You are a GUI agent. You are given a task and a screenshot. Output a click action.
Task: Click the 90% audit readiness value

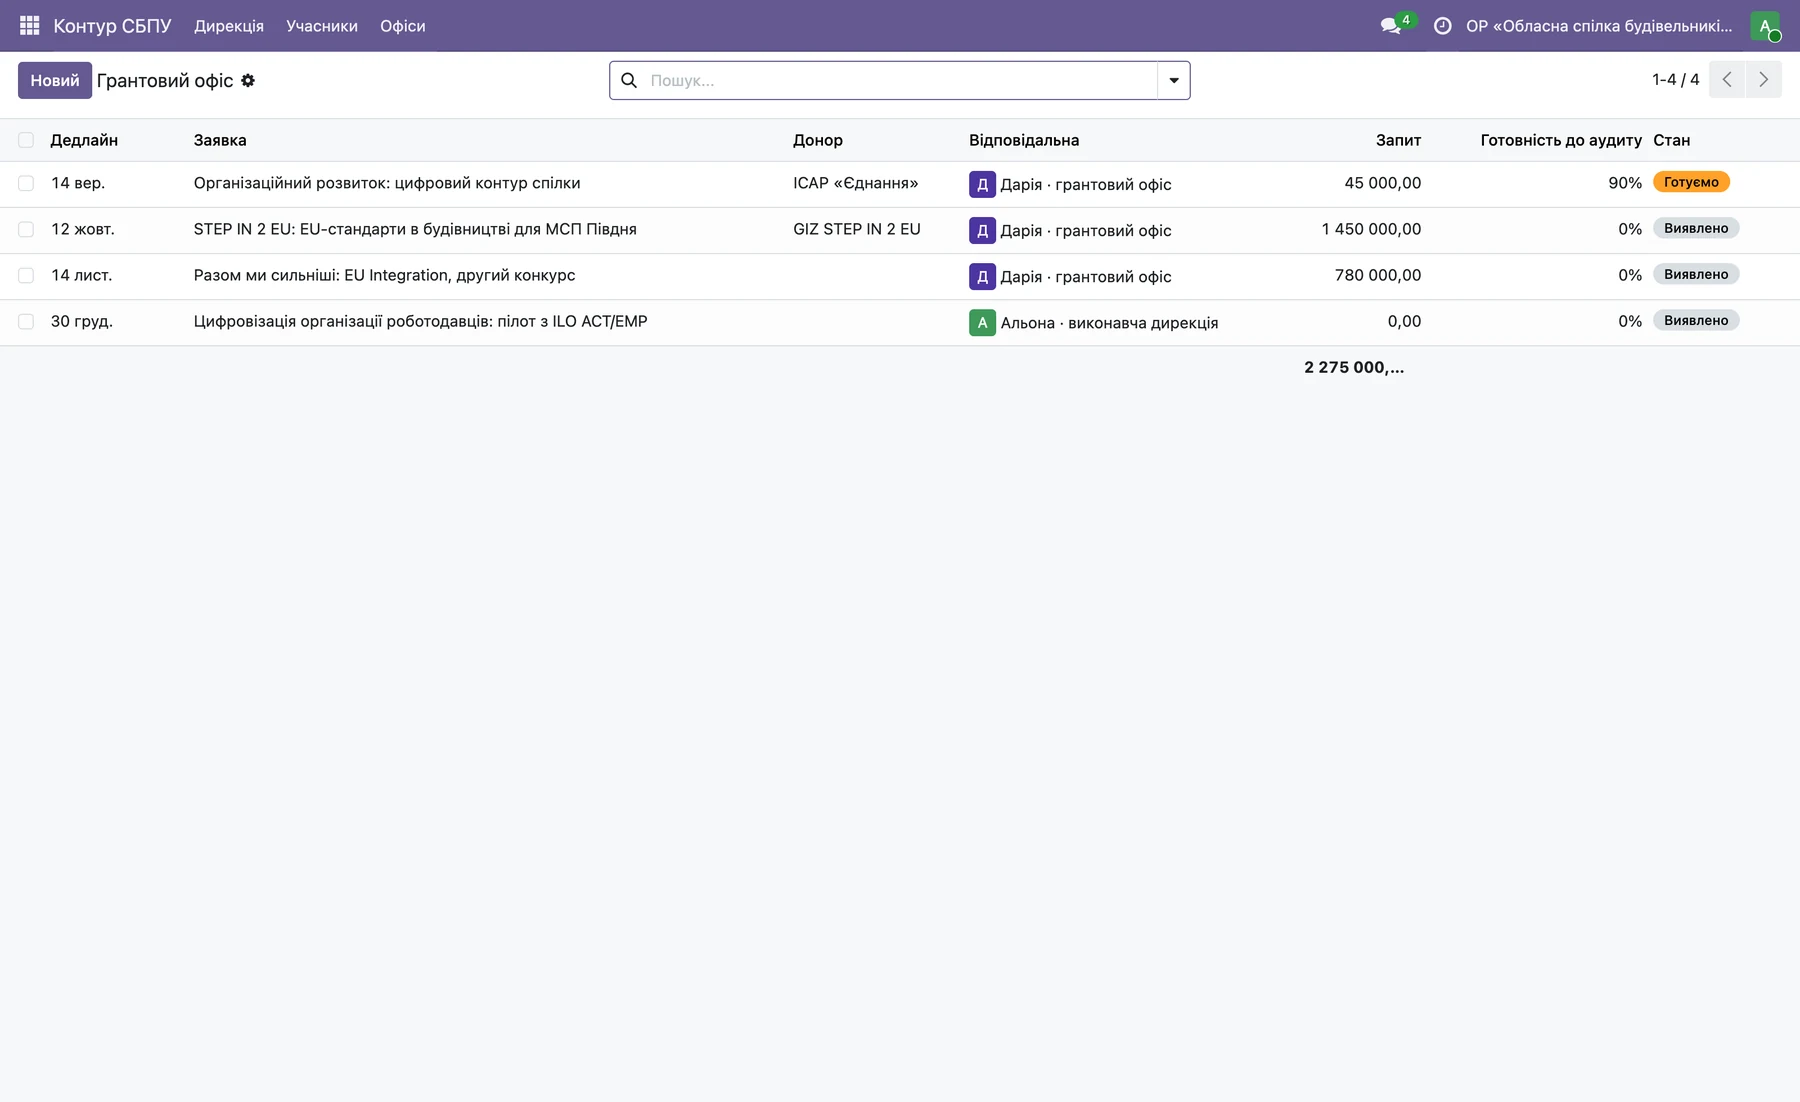coord(1625,183)
